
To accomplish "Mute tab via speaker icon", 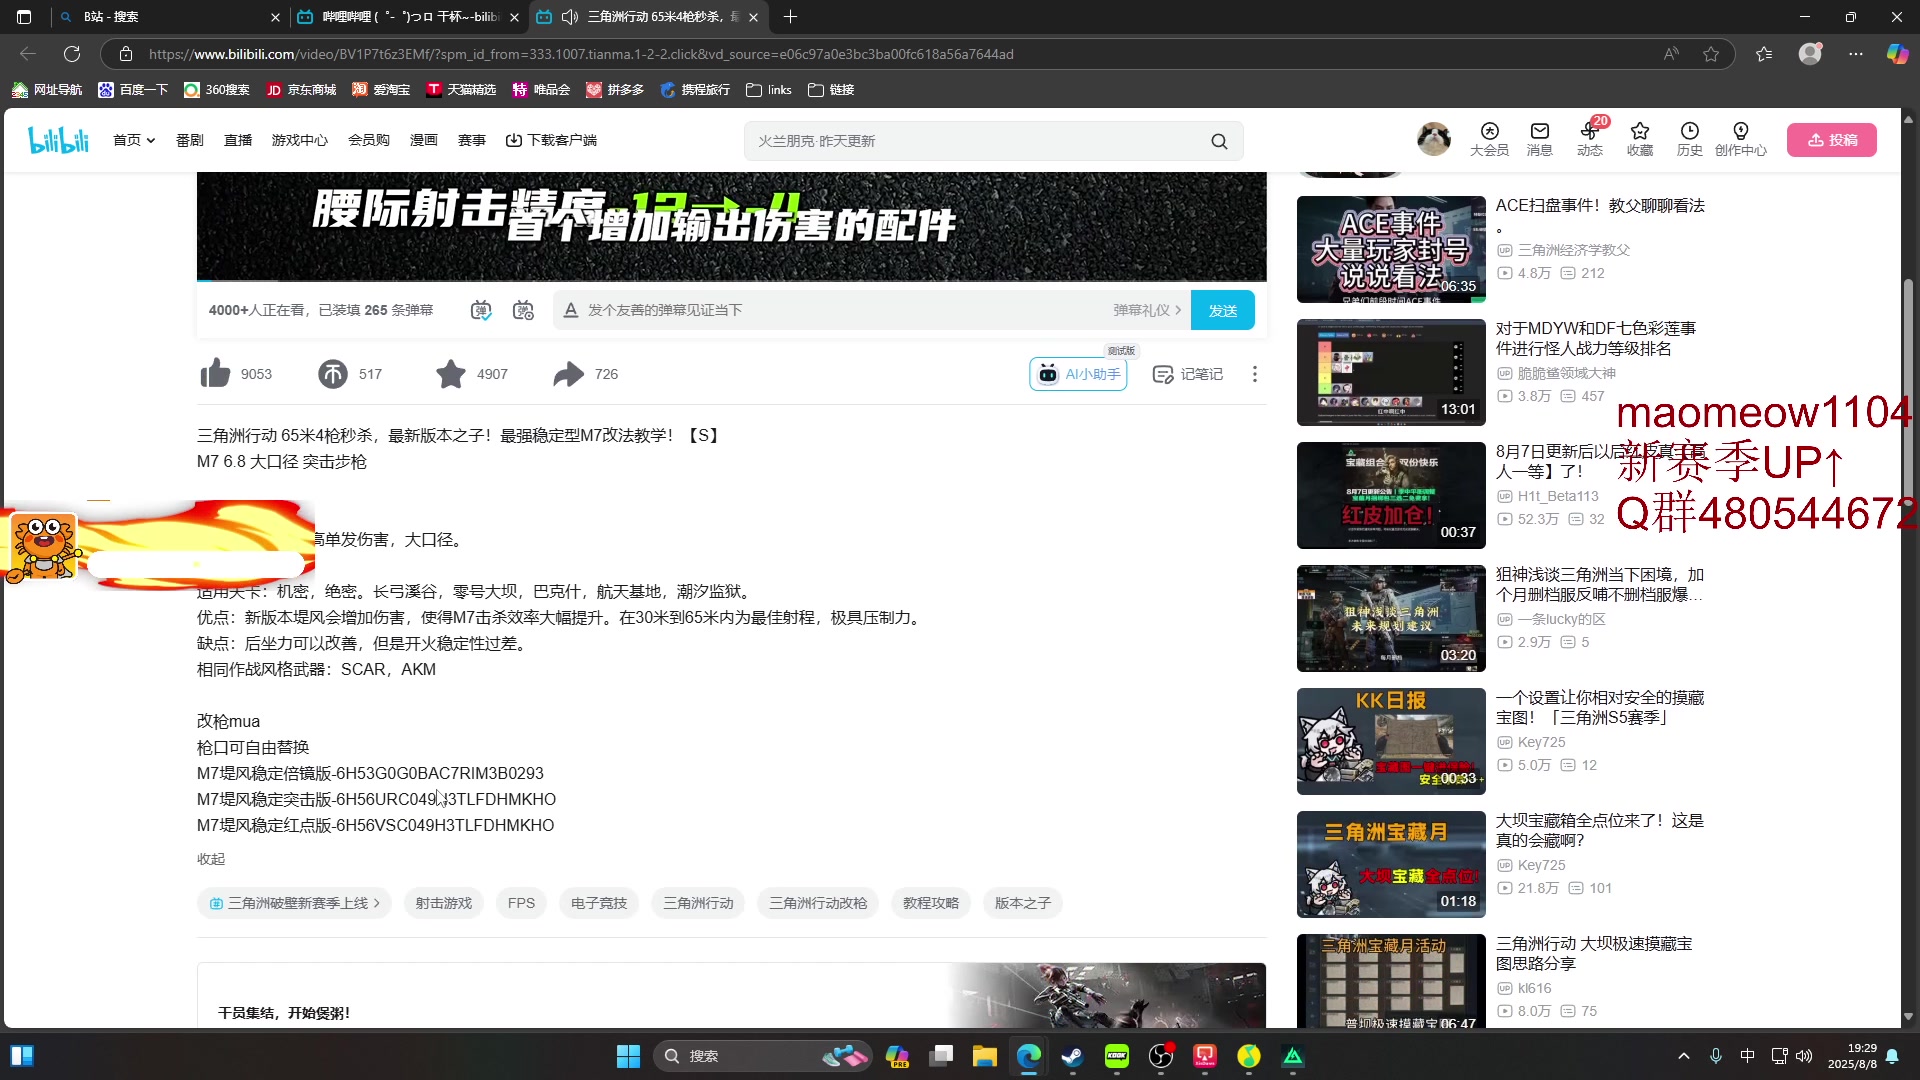I will click(x=570, y=17).
